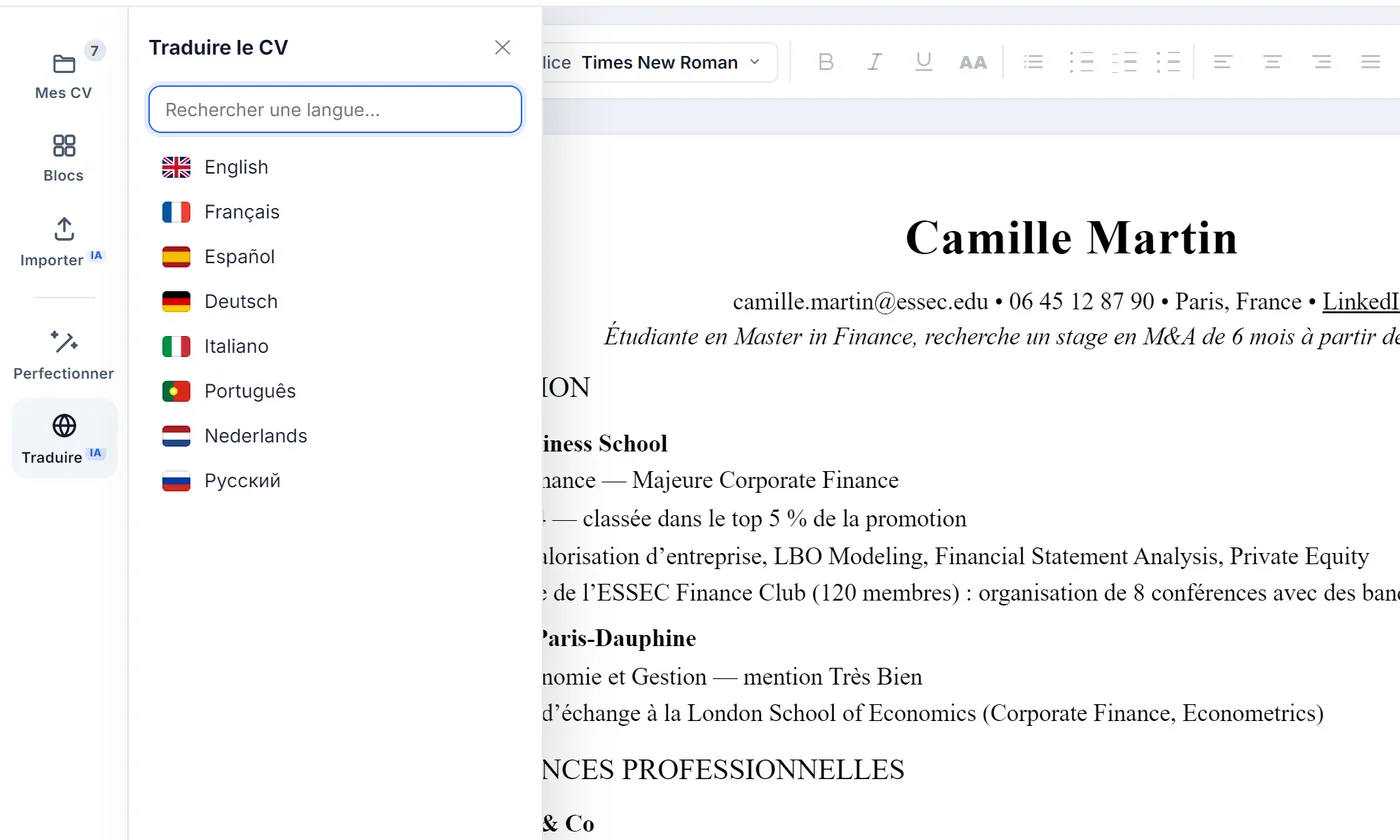Focus the Rechercher une langue search field

pyautogui.click(x=335, y=110)
